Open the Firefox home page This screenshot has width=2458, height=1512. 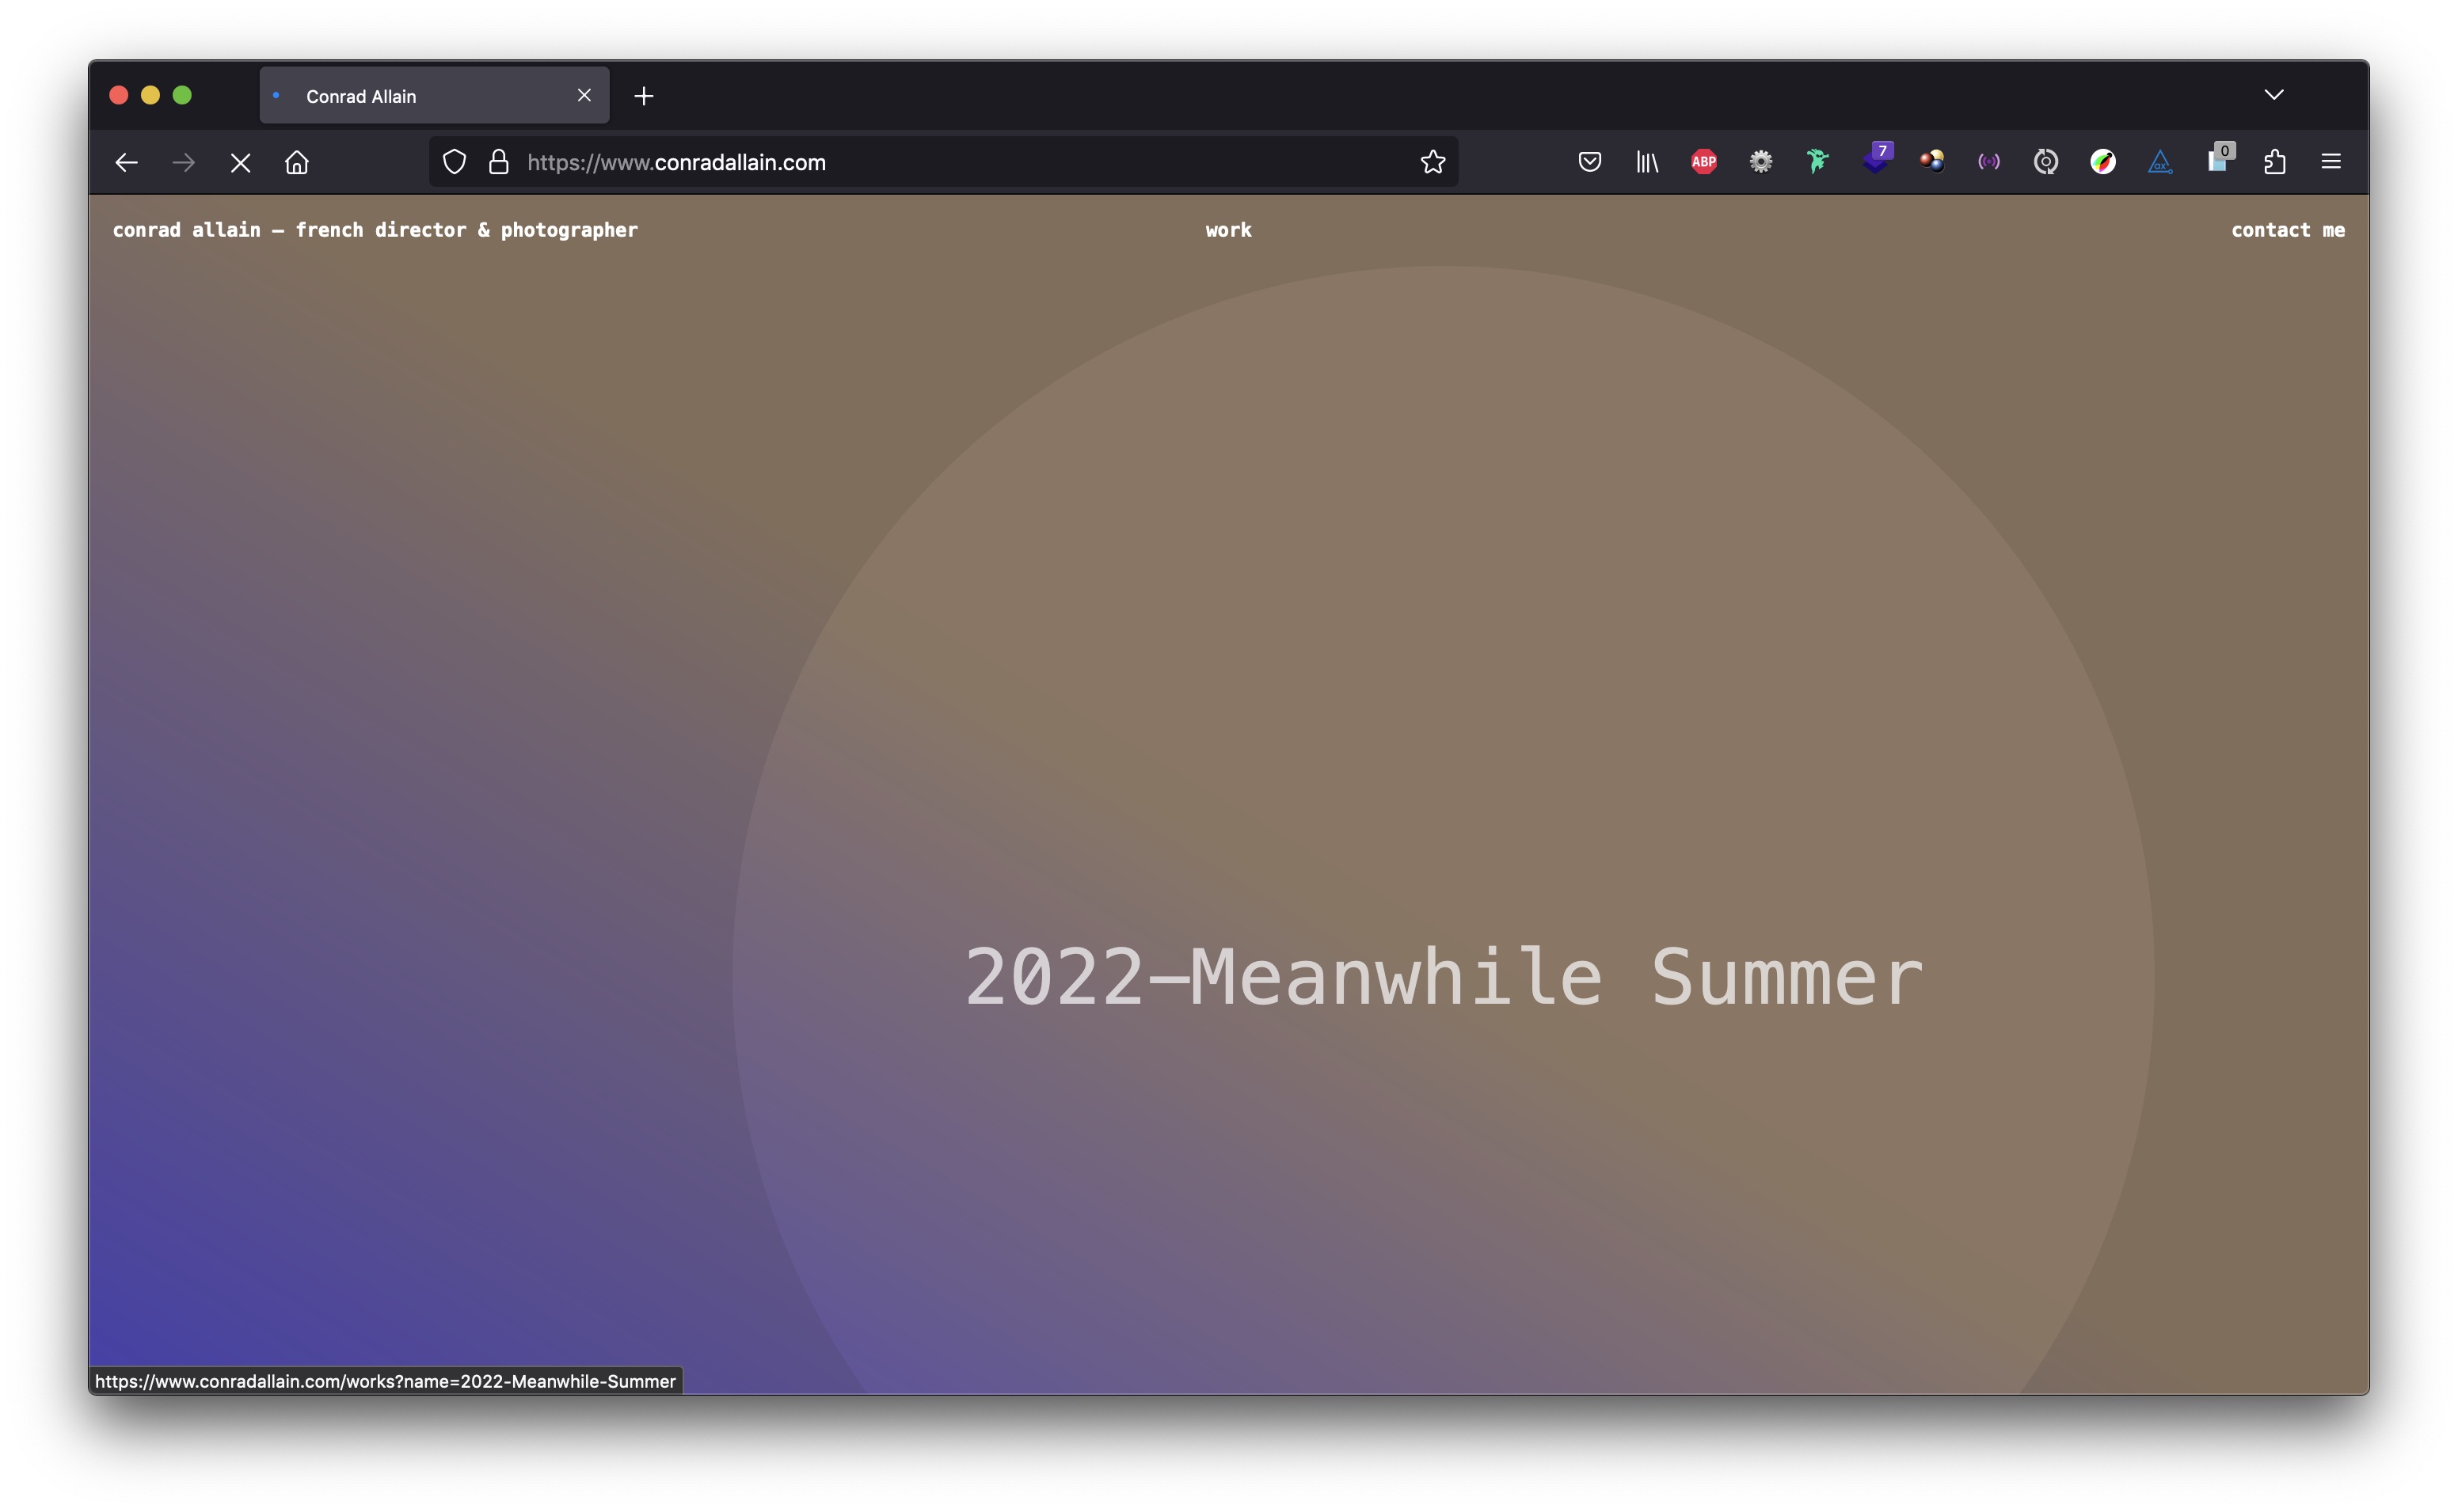tap(297, 162)
